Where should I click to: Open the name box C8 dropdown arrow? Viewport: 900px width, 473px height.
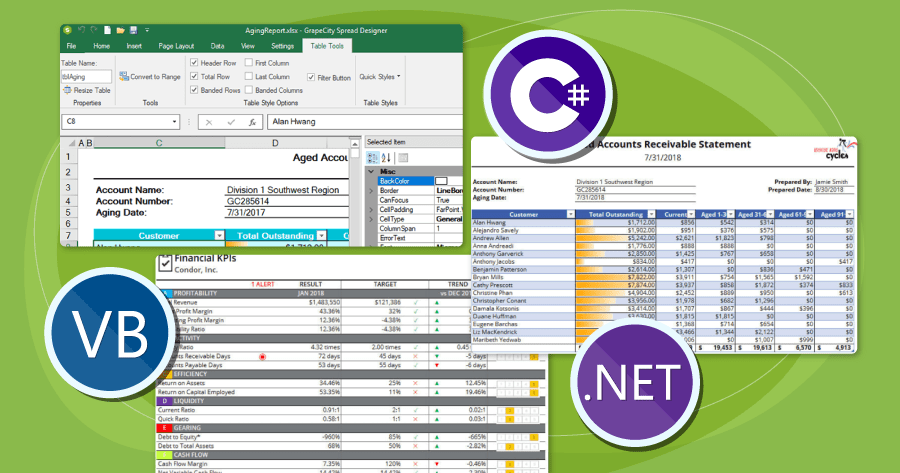coord(174,122)
